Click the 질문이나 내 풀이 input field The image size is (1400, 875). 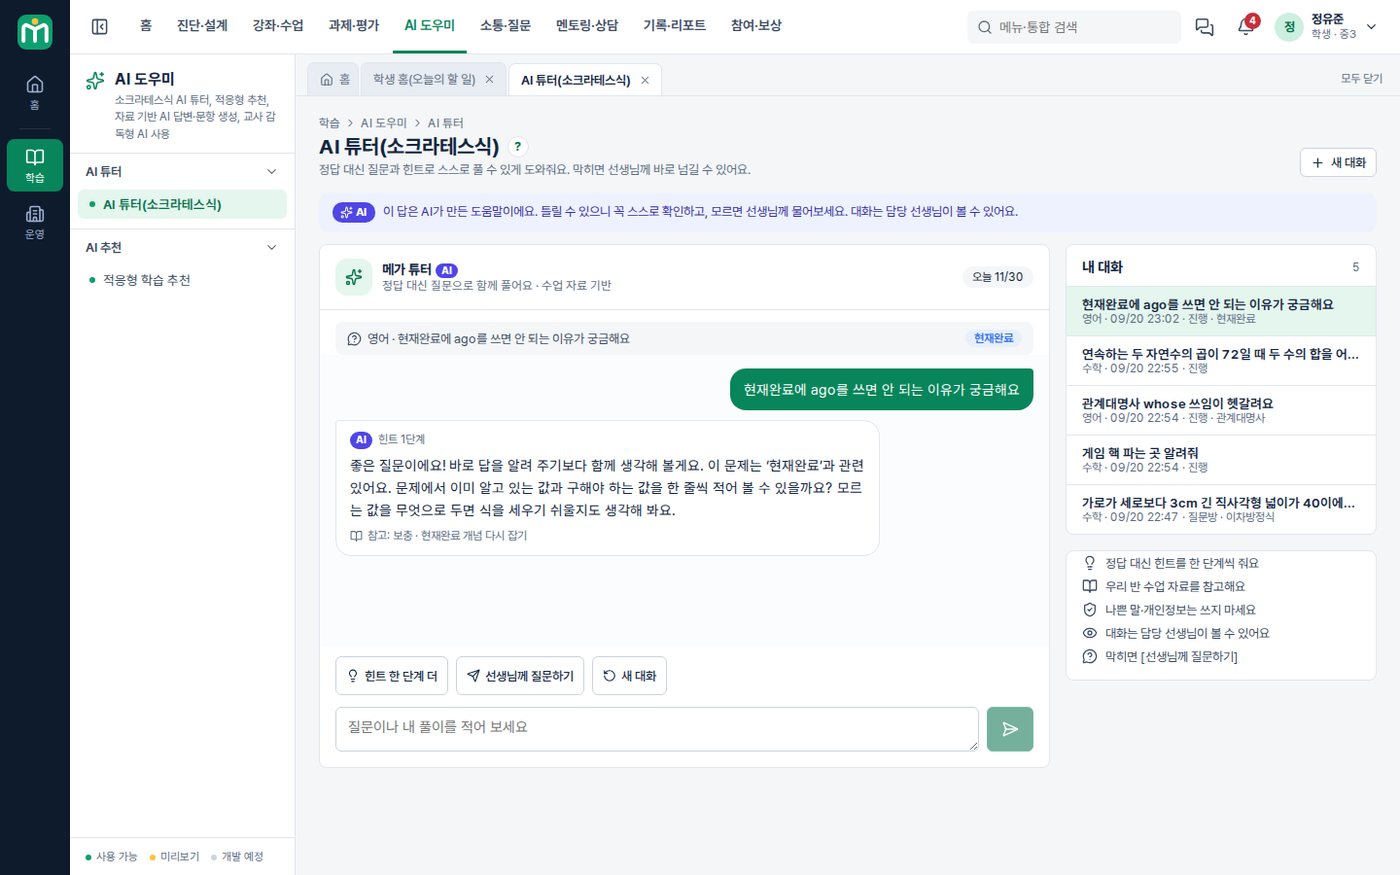(657, 729)
